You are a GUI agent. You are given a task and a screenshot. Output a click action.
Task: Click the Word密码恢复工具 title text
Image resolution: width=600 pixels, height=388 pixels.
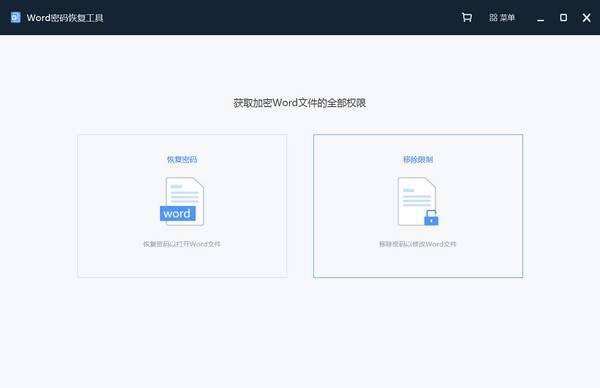[x=65, y=18]
